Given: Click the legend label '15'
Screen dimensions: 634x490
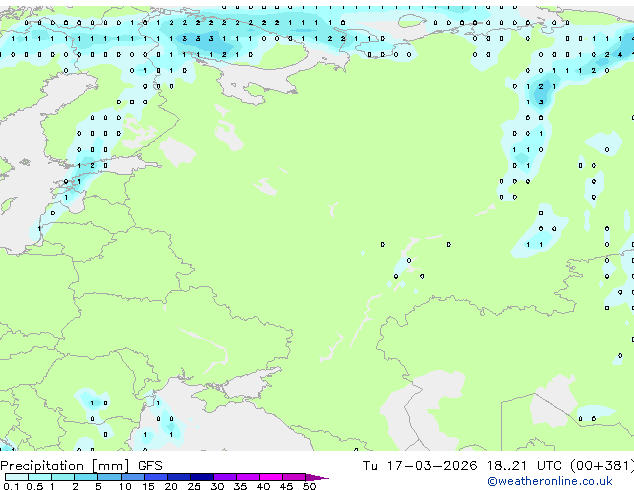Looking at the screenshot, I should [148, 486].
